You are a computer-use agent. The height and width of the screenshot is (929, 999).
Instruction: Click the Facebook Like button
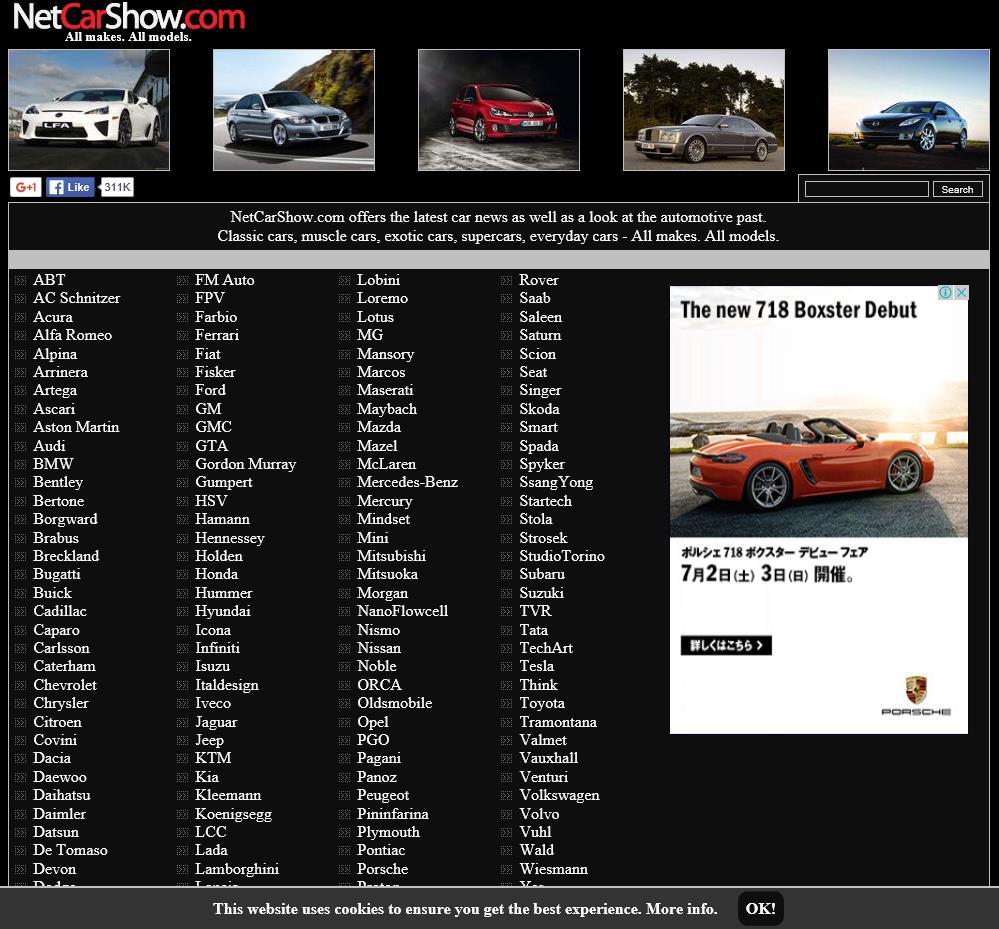click(x=70, y=187)
